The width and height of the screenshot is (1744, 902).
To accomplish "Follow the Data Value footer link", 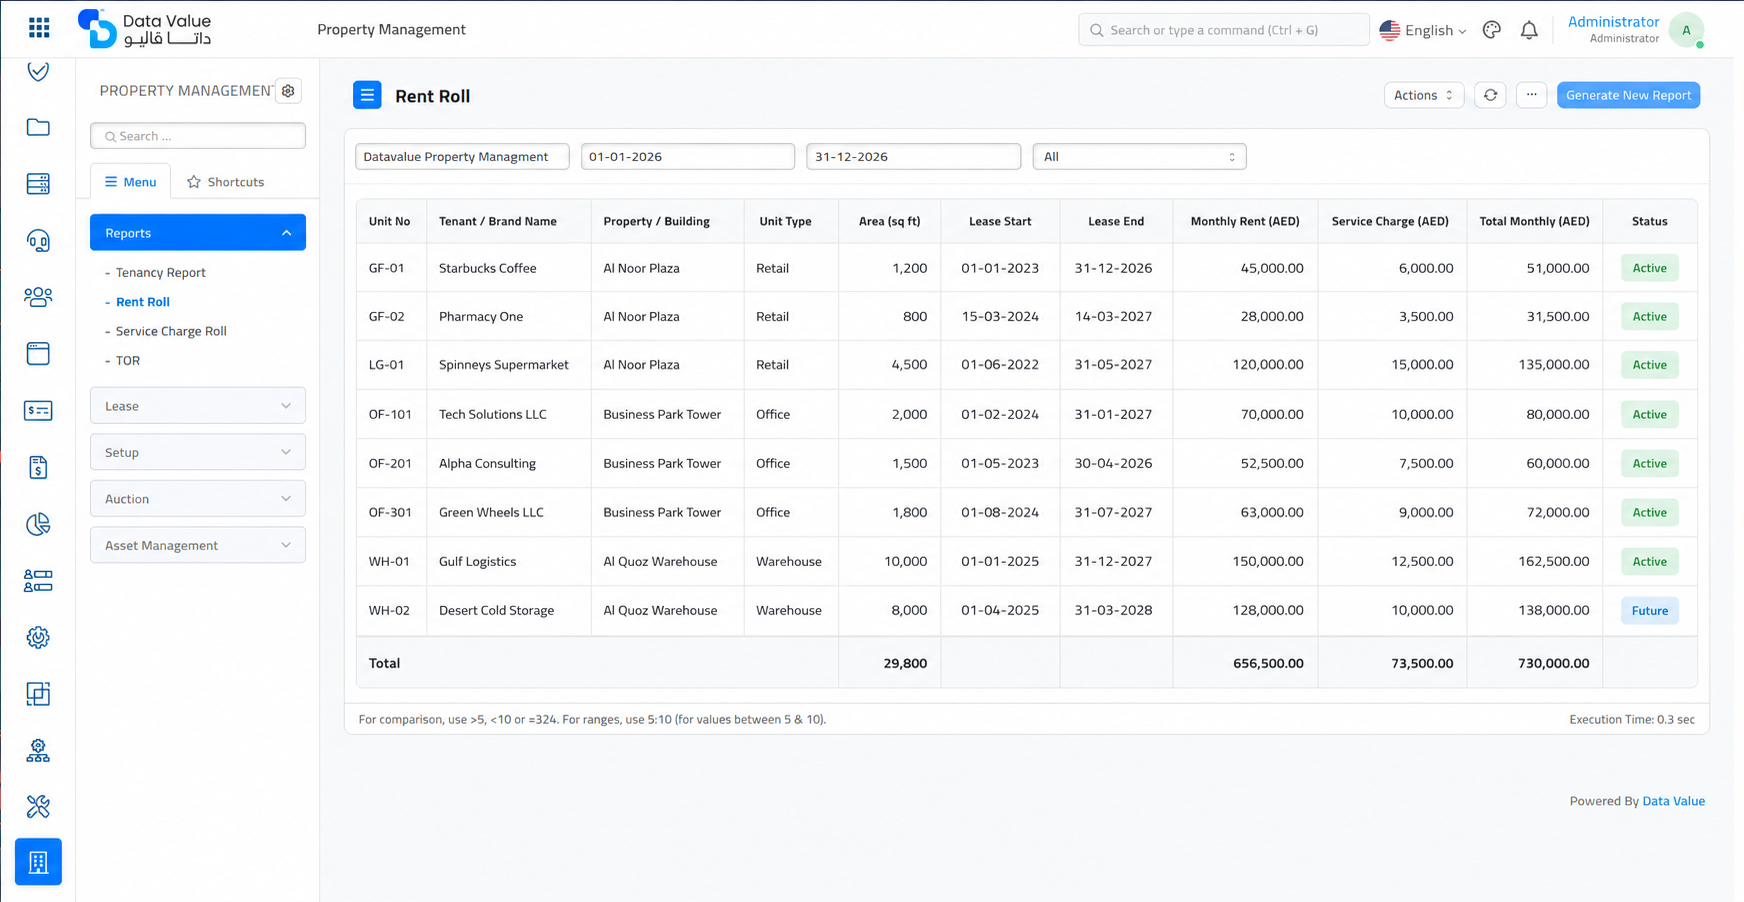I will (1673, 801).
